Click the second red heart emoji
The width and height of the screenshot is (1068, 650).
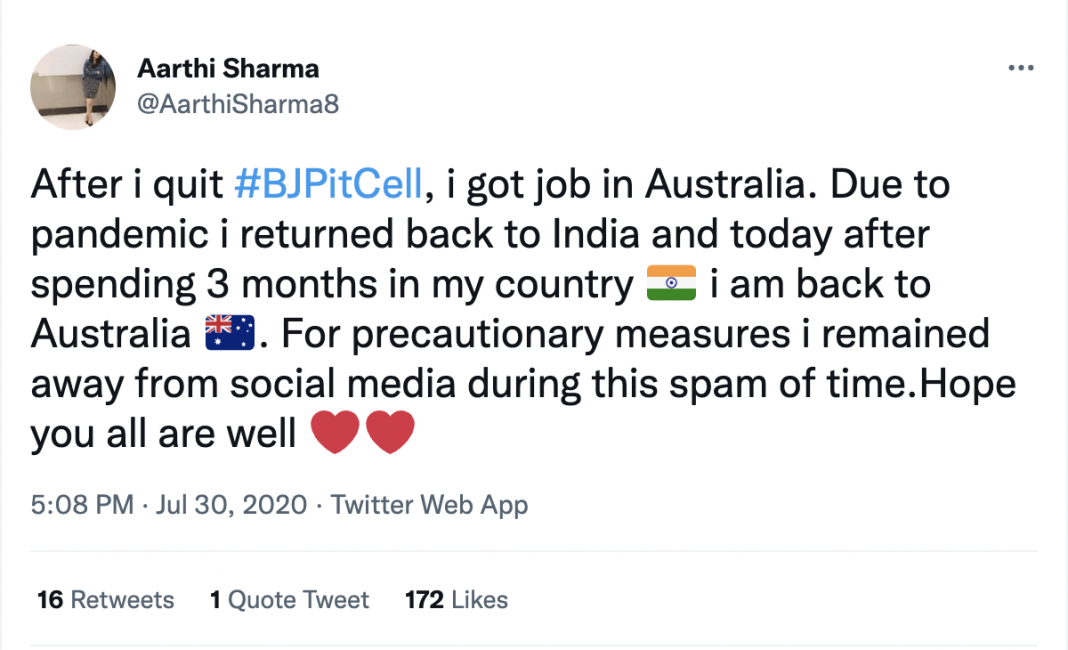point(390,434)
